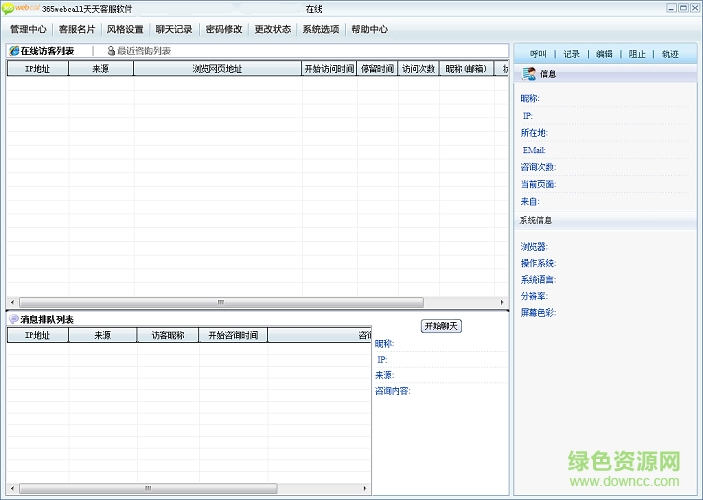Screen dimensions: 703x500
Task: Open the 聊天记录 menu
Action: [174, 29]
